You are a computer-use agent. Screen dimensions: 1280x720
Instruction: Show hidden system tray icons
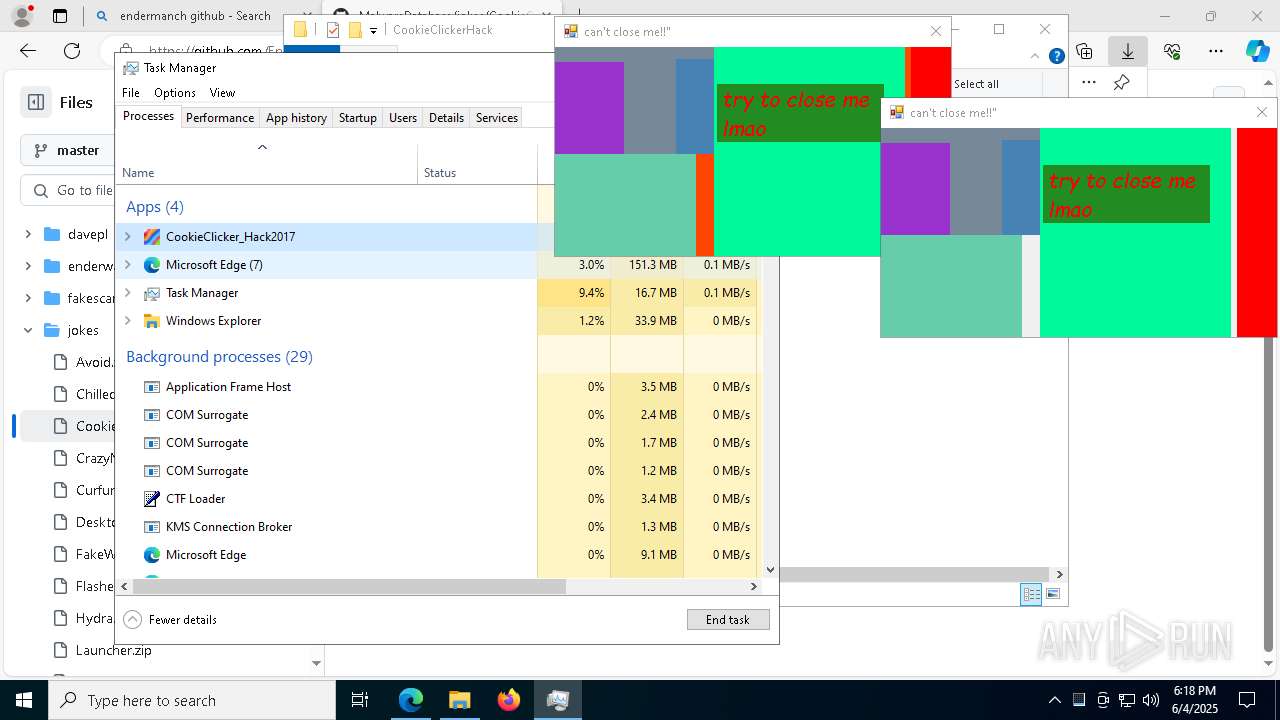click(1054, 700)
